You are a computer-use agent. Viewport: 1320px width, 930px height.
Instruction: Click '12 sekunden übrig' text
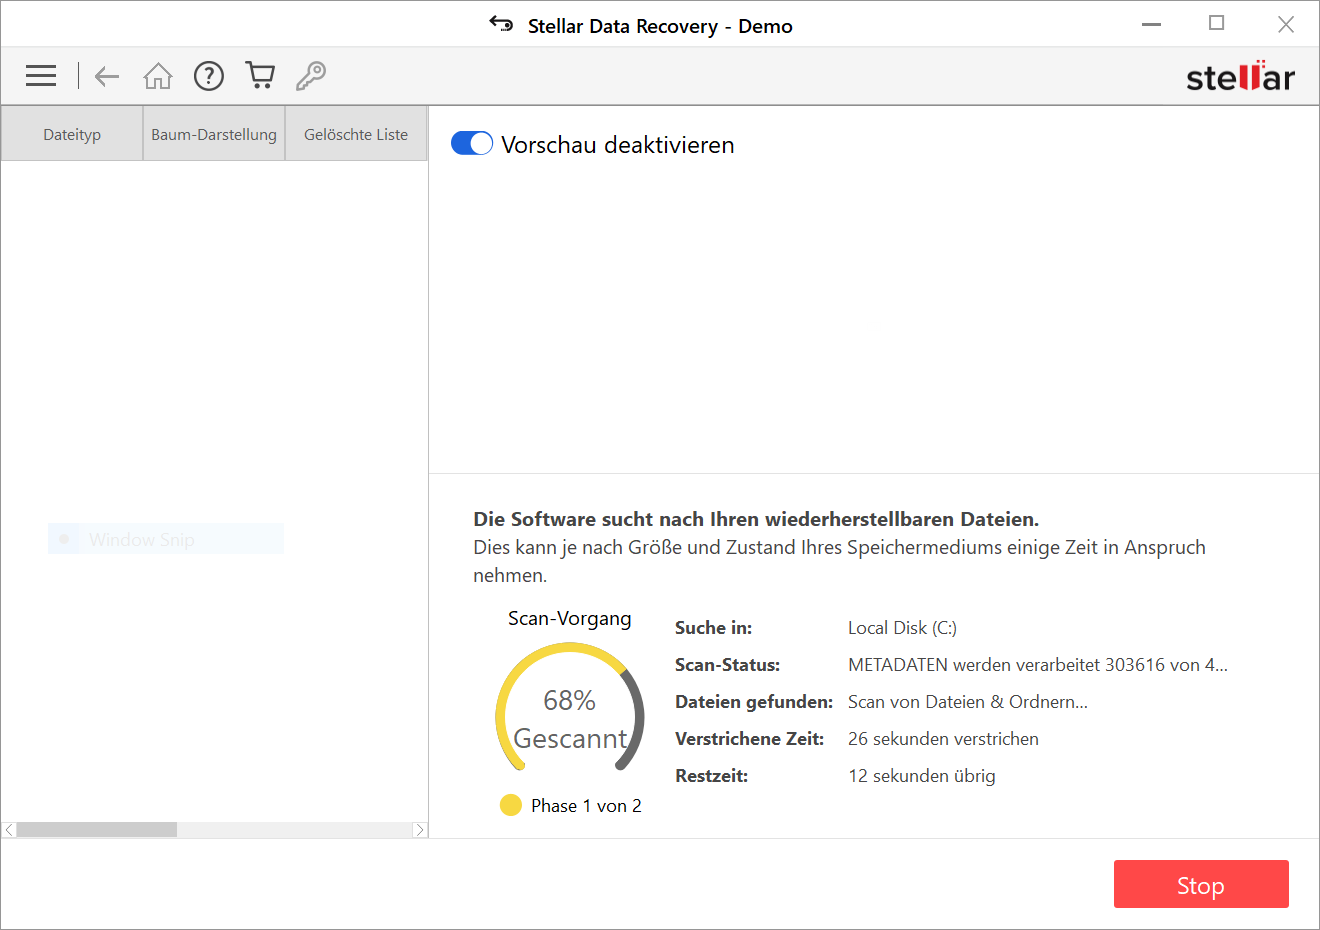pyautogui.click(x=921, y=776)
